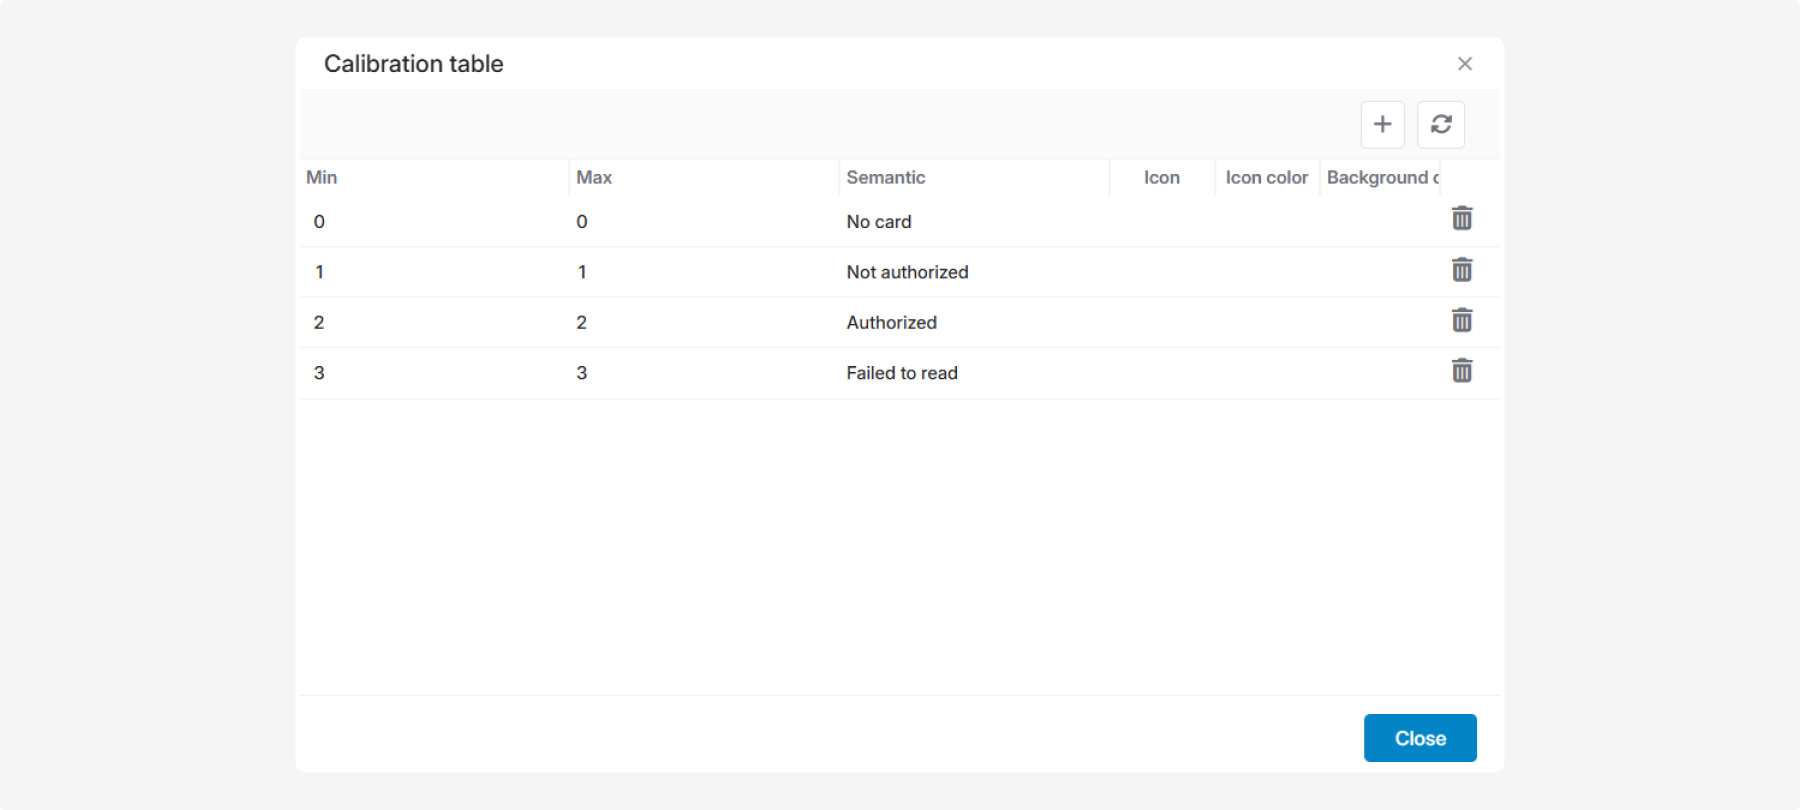Edit the "Failed to read" semantic cell
Screen dimensions: 1800x810
901,373
